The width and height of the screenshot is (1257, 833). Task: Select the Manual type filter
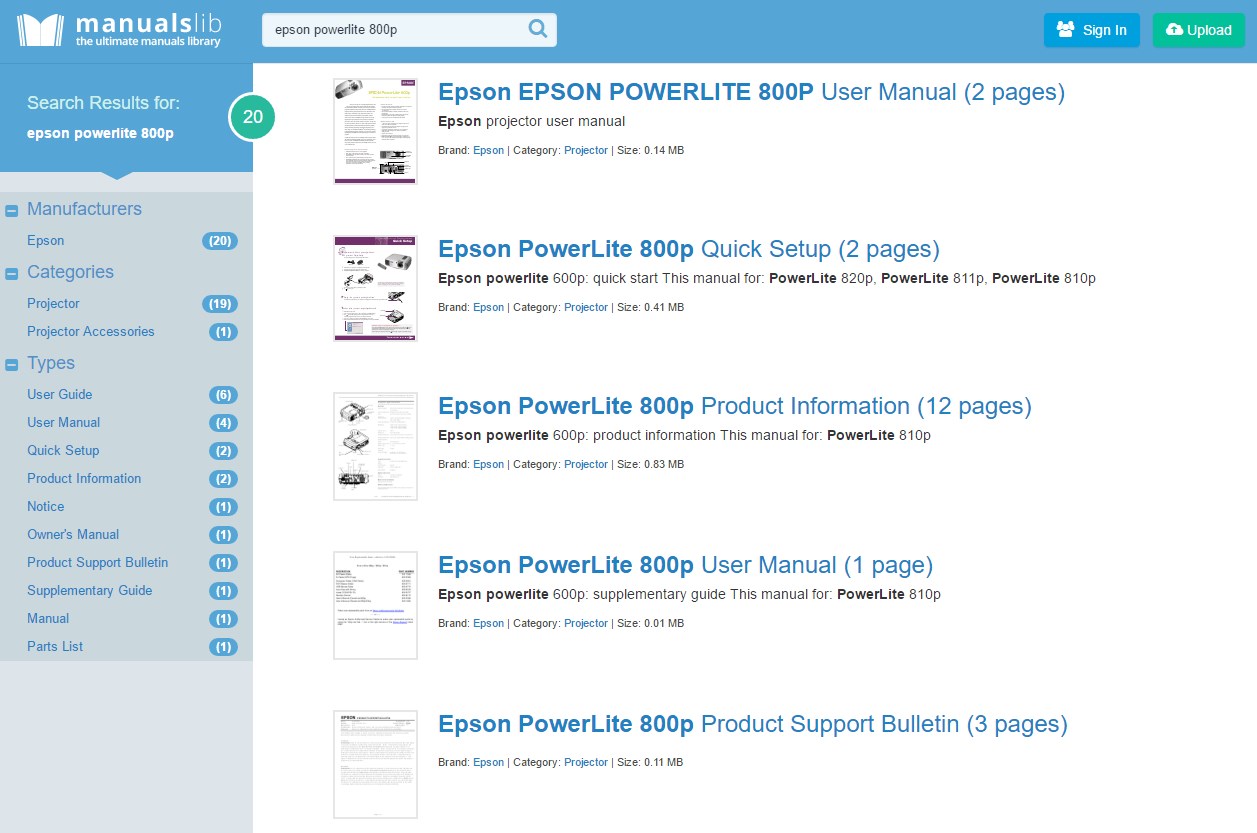pyautogui.click(x=48, y=619)
